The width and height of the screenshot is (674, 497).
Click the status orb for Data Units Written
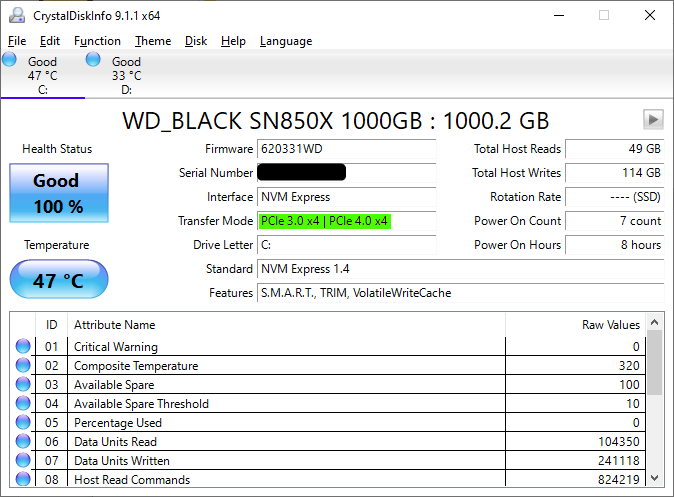[23, 460]
